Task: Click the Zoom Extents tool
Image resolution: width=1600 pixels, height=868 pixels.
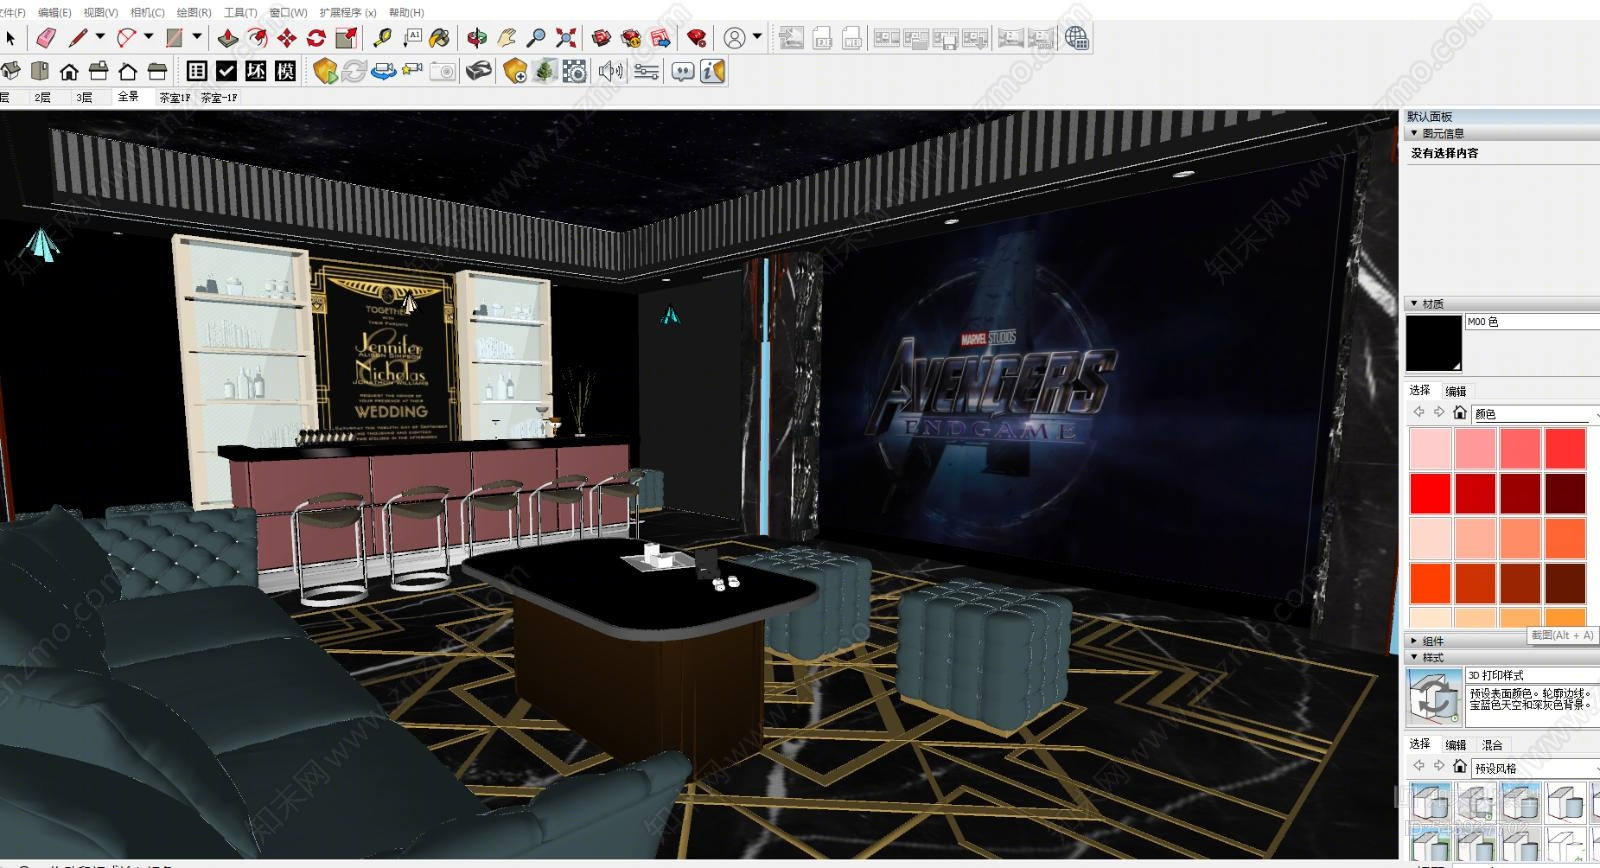Action: (x=566, y=38)
